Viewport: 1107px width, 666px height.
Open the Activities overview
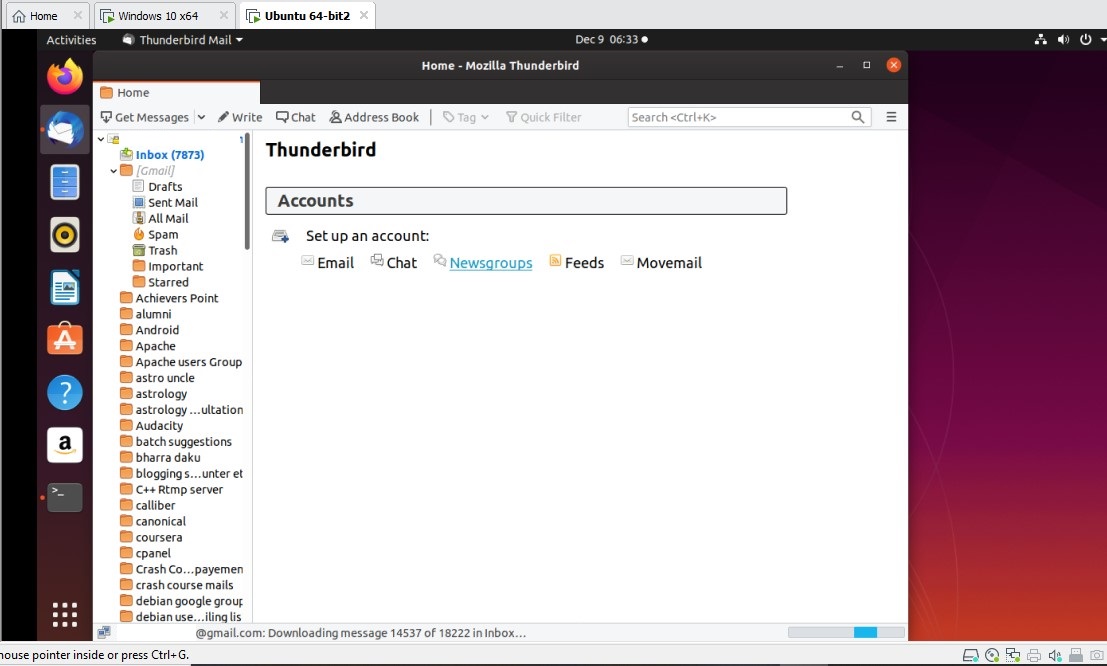71,40
